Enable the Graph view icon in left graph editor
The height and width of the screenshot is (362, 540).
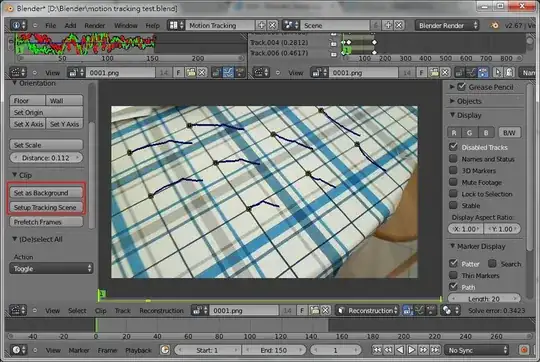[228, 73]
